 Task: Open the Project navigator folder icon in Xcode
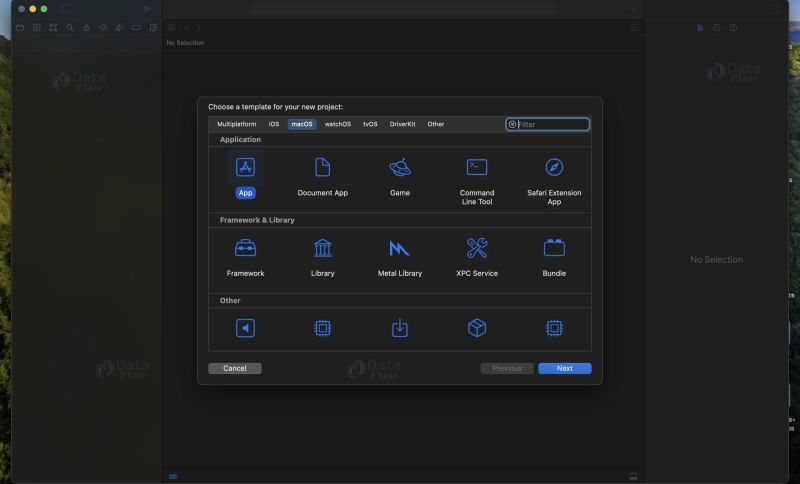20,28
